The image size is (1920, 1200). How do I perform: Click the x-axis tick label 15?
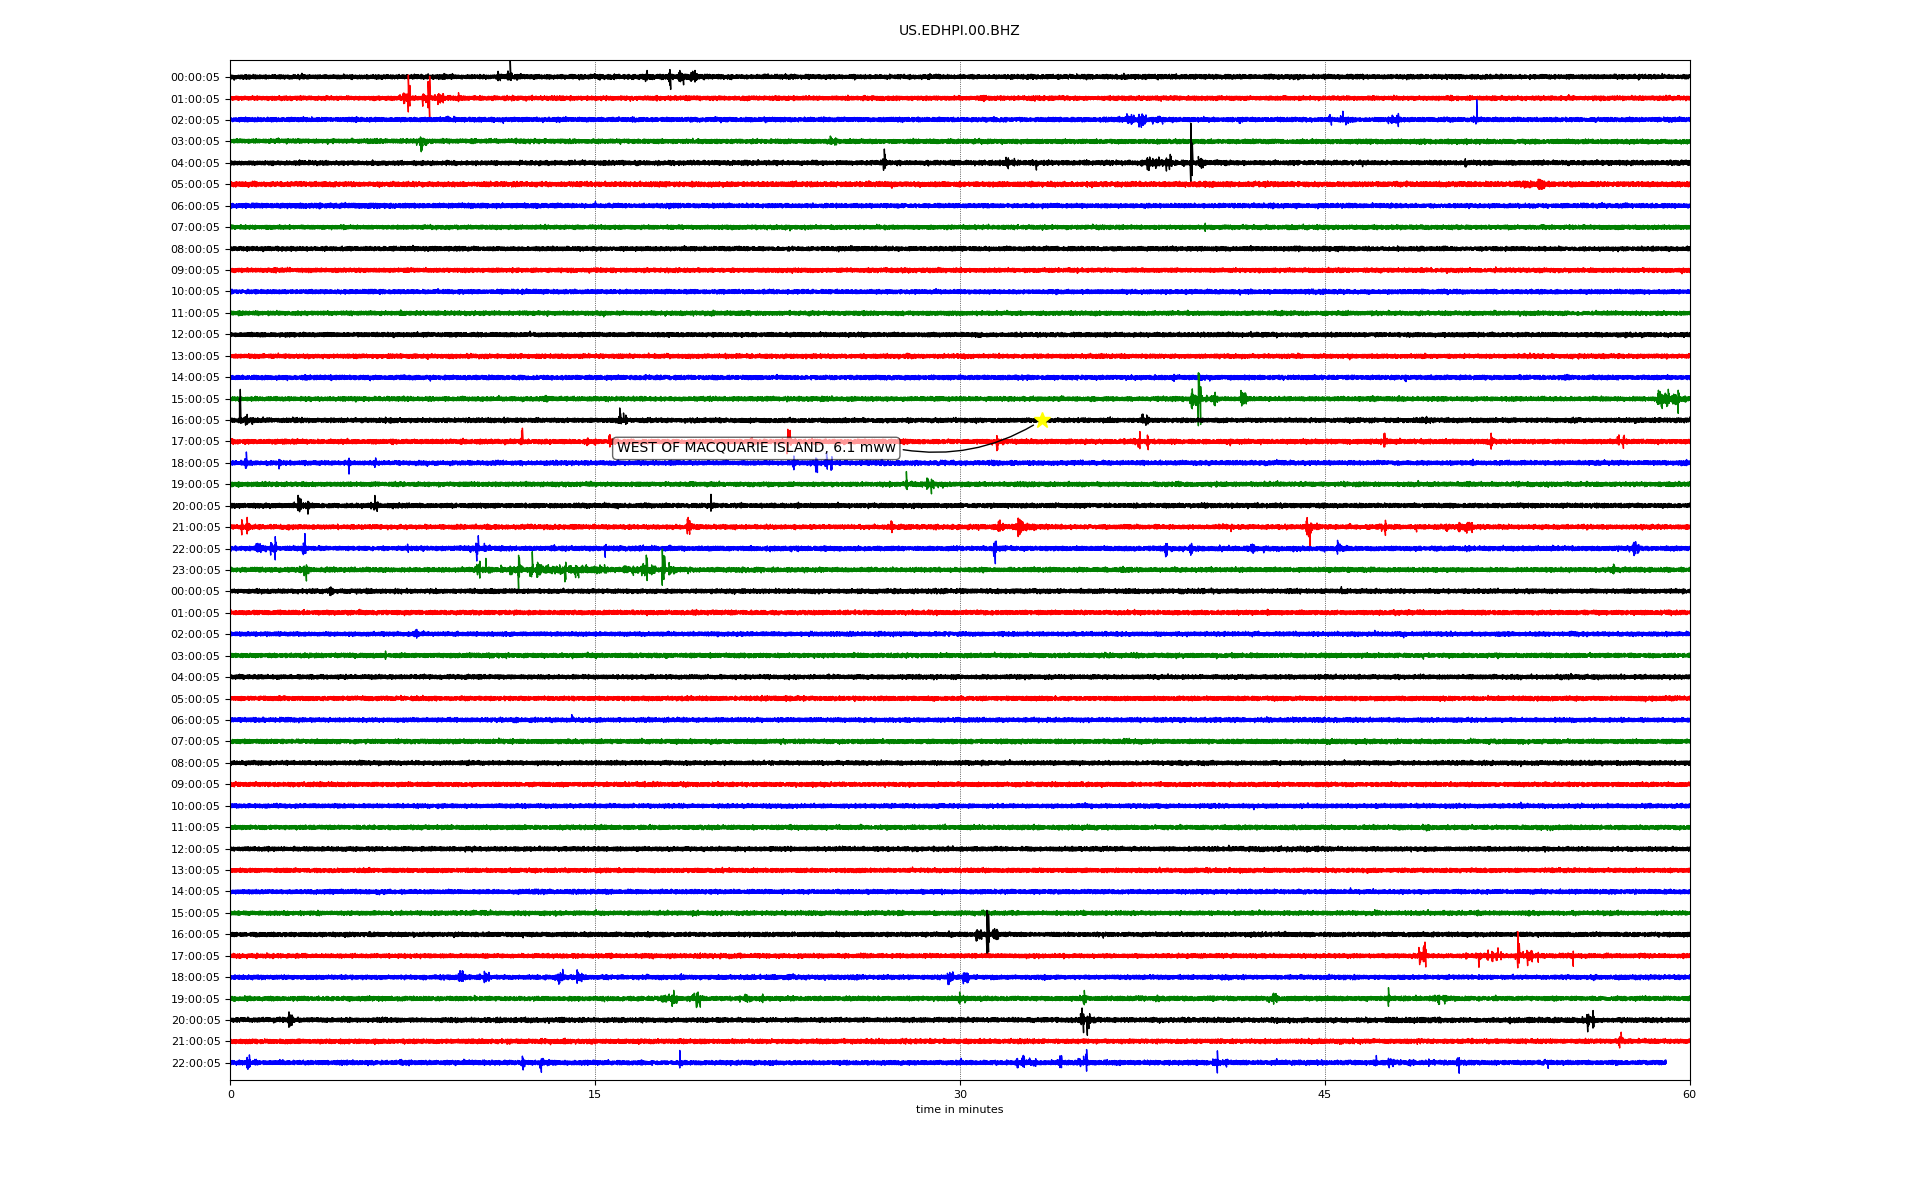(x=595, y=1094)
